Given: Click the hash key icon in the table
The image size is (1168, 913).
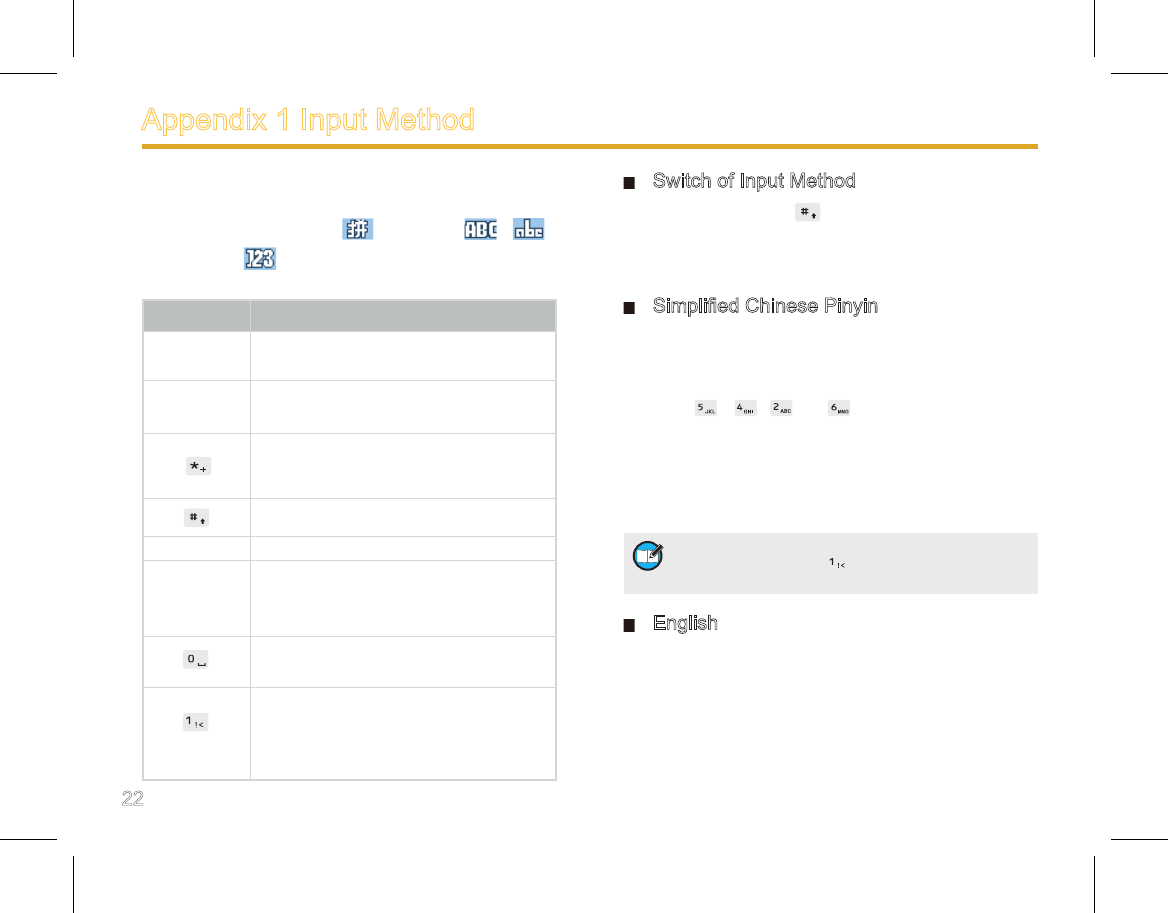Looking at the screenshot, I should coord(197,517).
